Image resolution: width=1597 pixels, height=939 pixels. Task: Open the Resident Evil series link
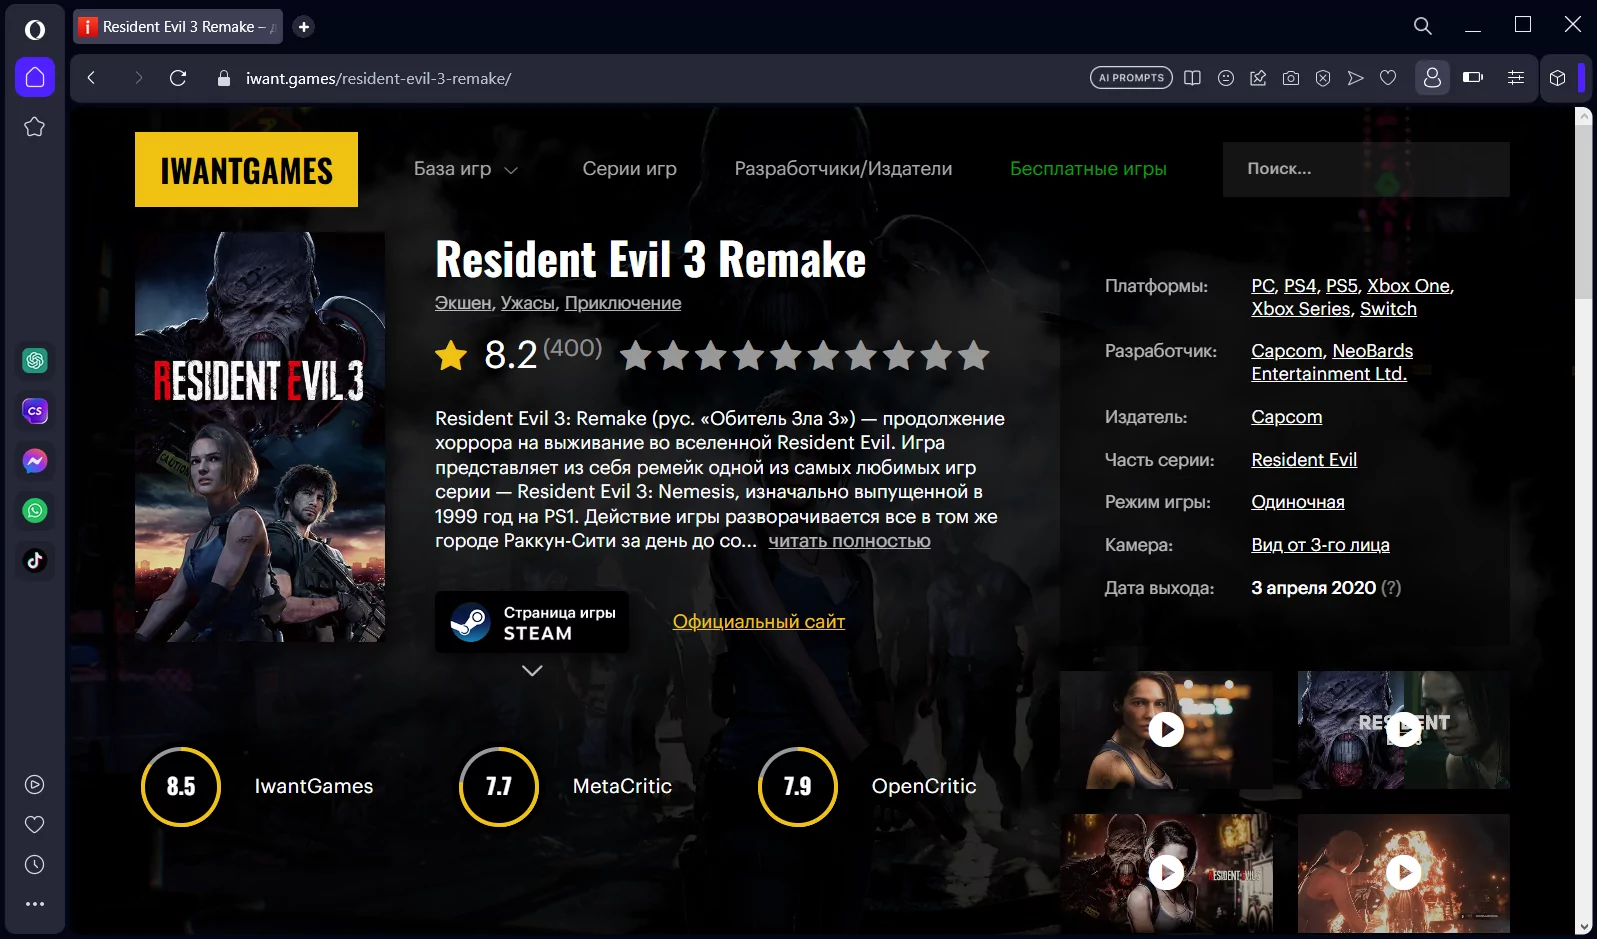pyautogui.click(x=1304, y=460)
